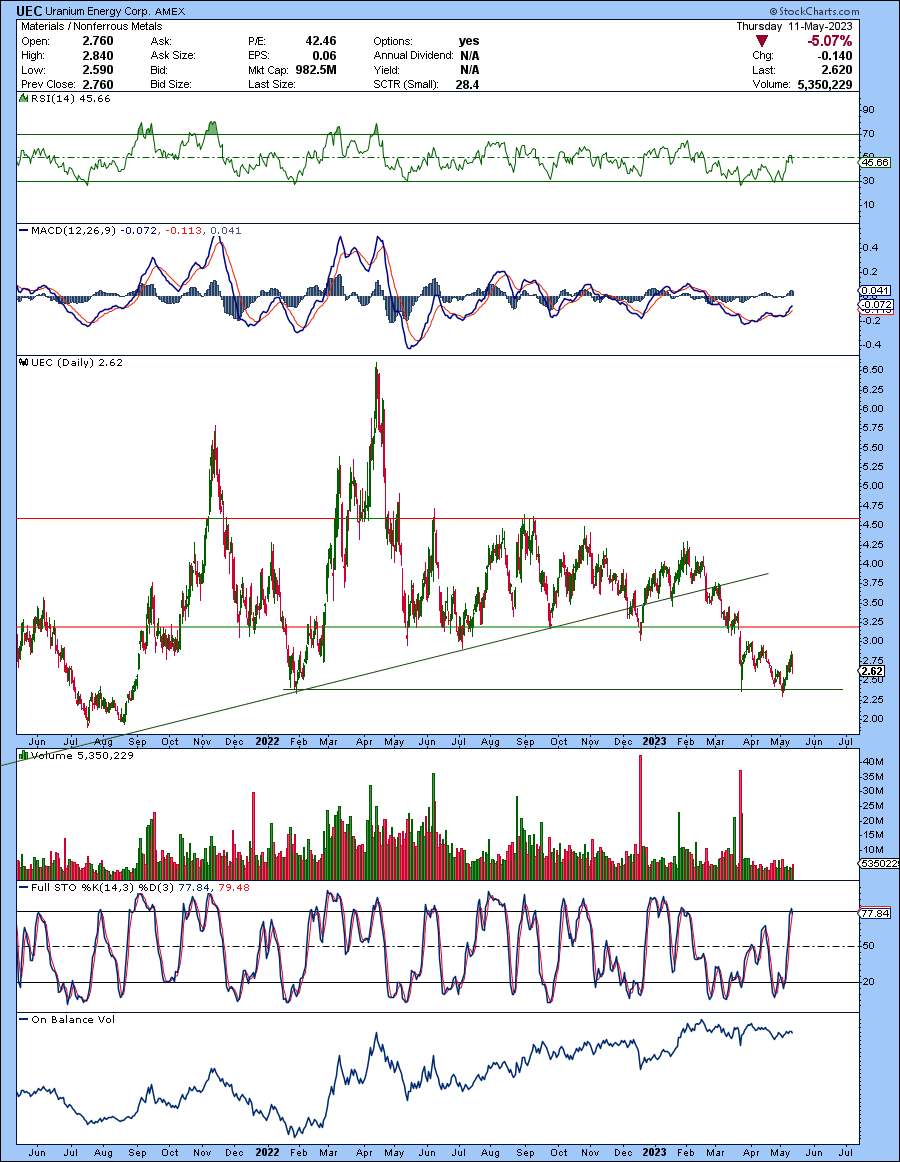Click Materials / Nonferrous Metals sector text
Screen dimensions: 900x1162
coord(91,26)
